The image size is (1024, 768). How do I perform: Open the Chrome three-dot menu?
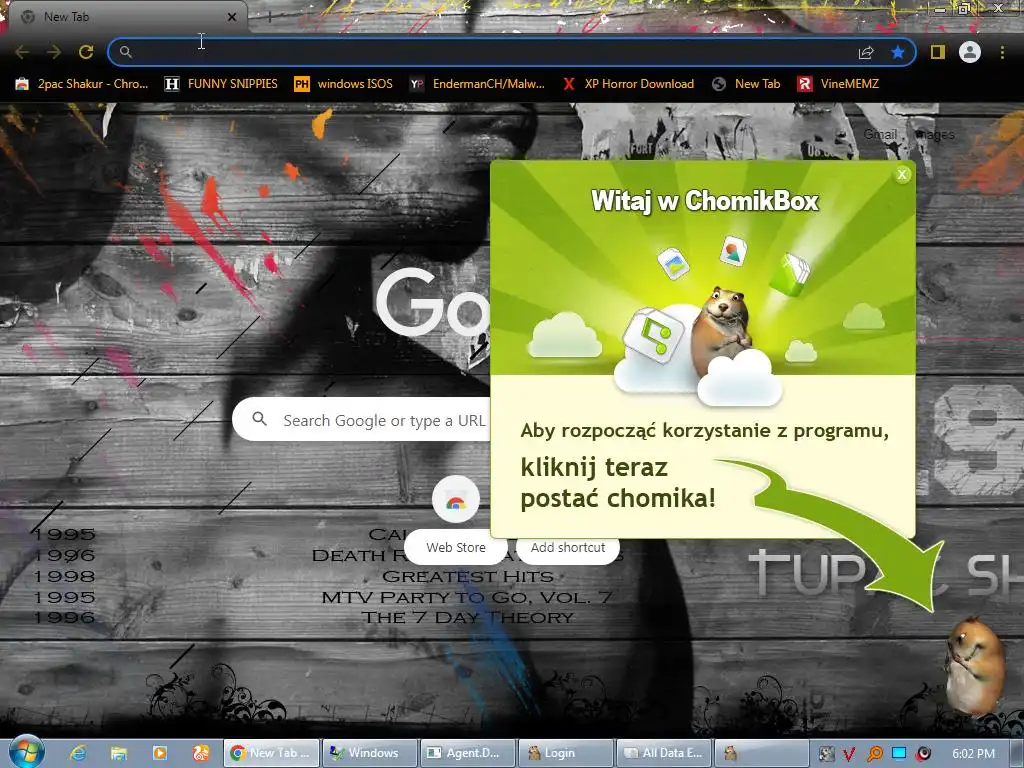tap(1002, 52)
